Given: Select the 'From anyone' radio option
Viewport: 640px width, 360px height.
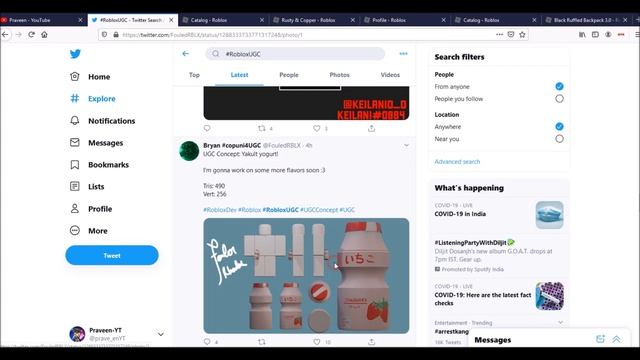Looking at the screenshot, I should coord(559,86).
